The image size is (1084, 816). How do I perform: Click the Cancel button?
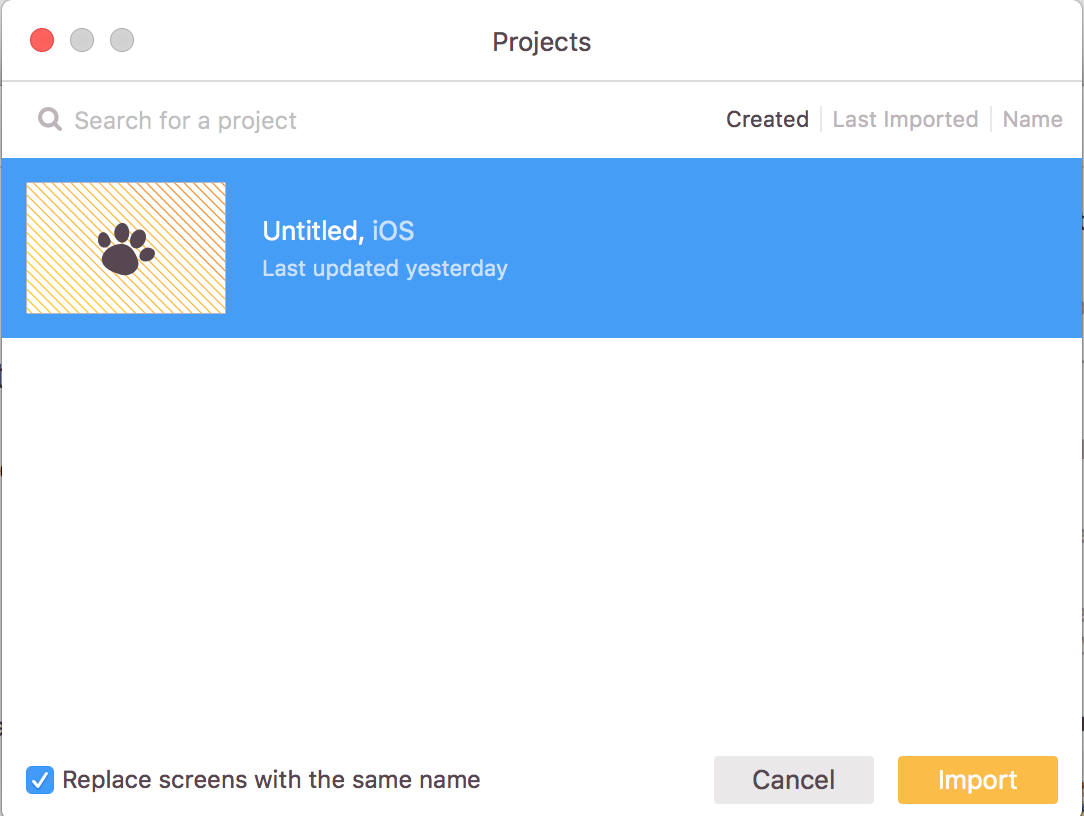click(793, 780)
